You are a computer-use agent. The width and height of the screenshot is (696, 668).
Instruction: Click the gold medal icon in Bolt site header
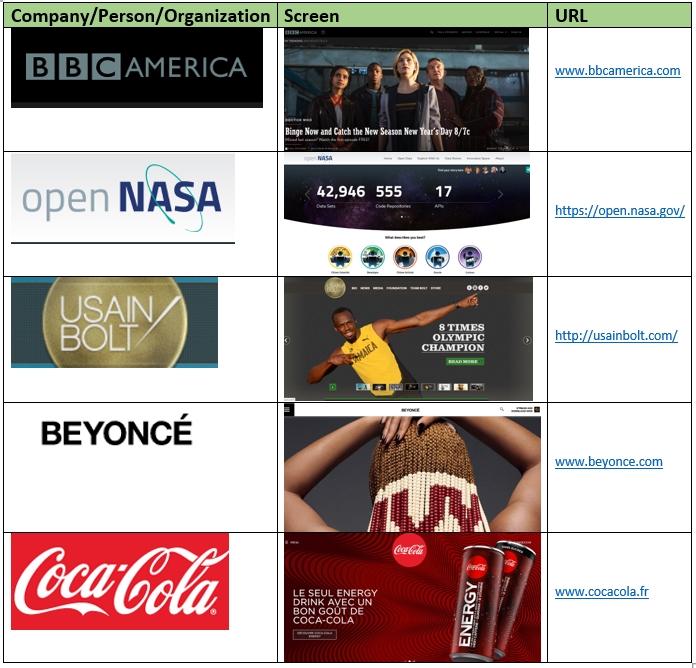335,289
